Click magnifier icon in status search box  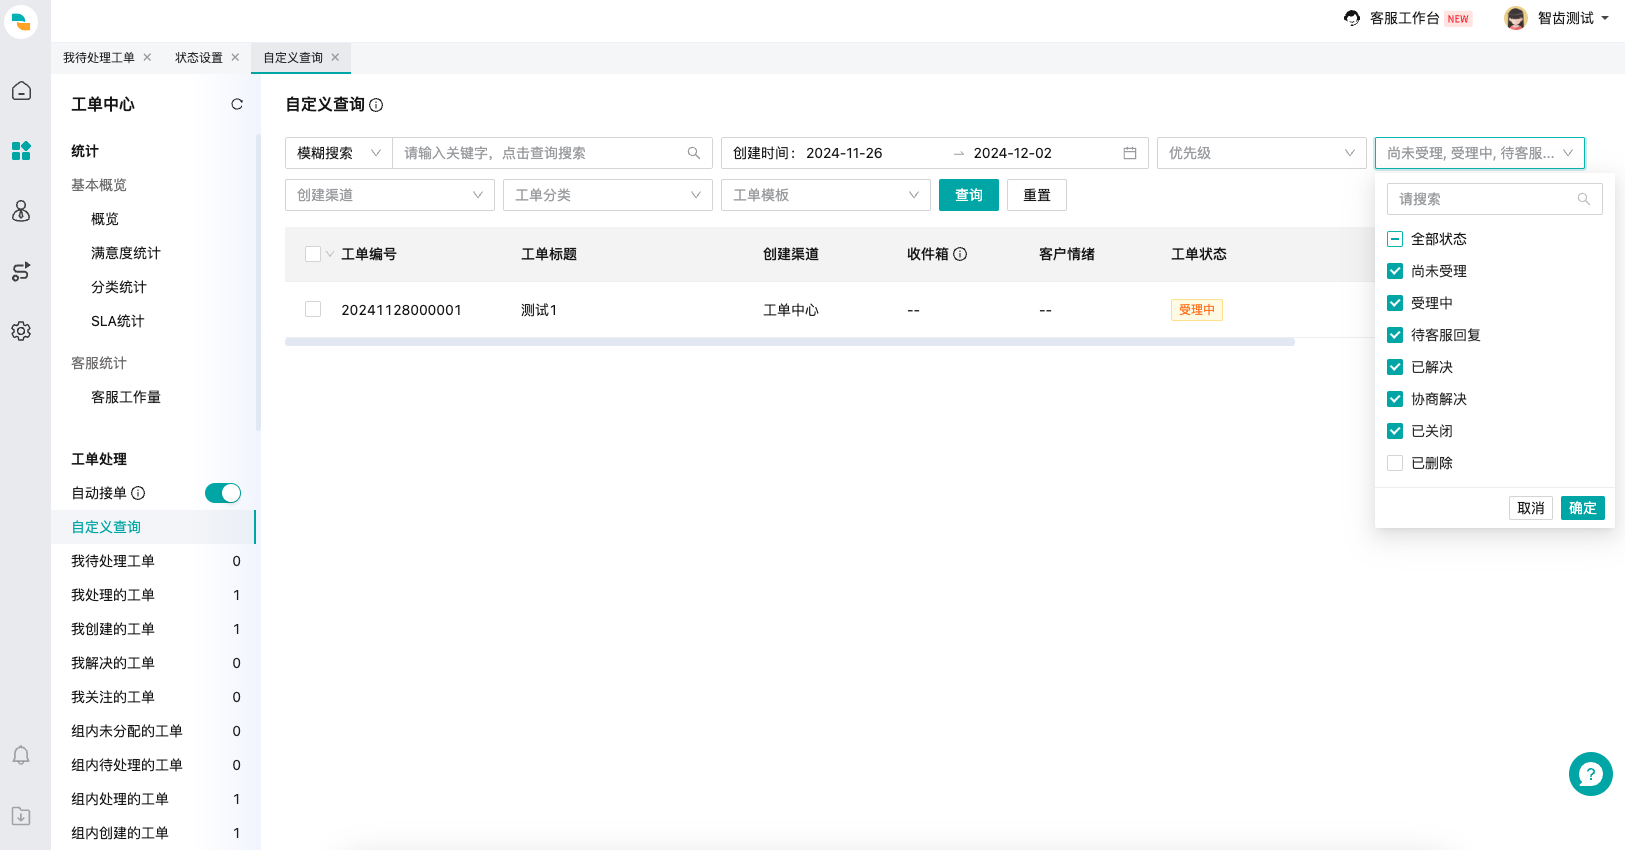coord(1584,199)
